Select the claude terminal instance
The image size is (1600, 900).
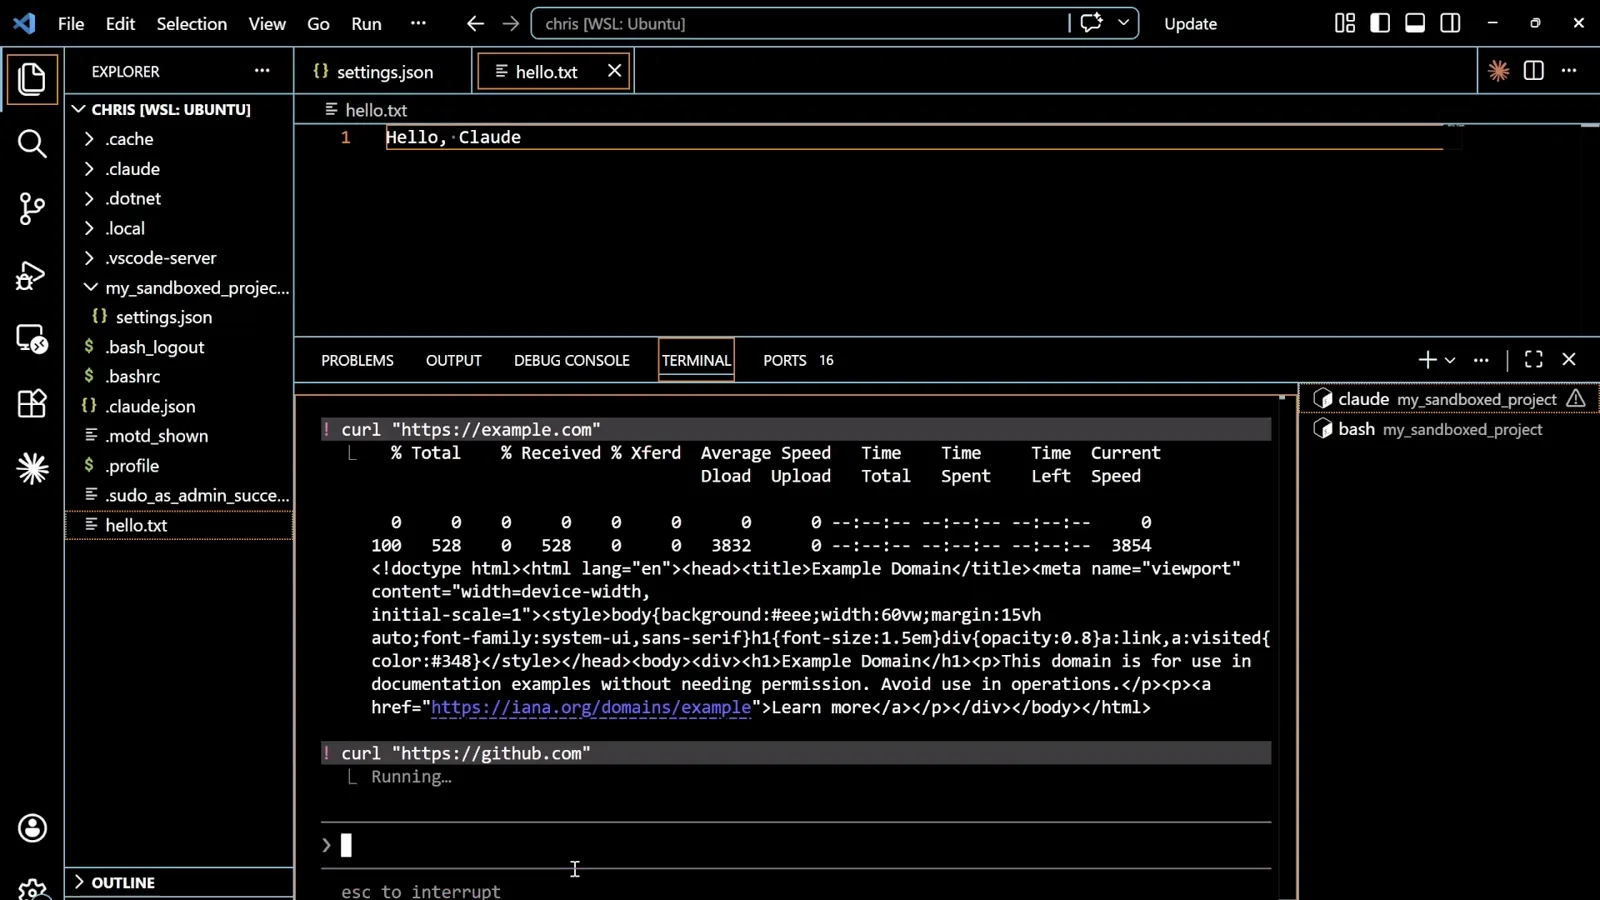pos(1449,399)
